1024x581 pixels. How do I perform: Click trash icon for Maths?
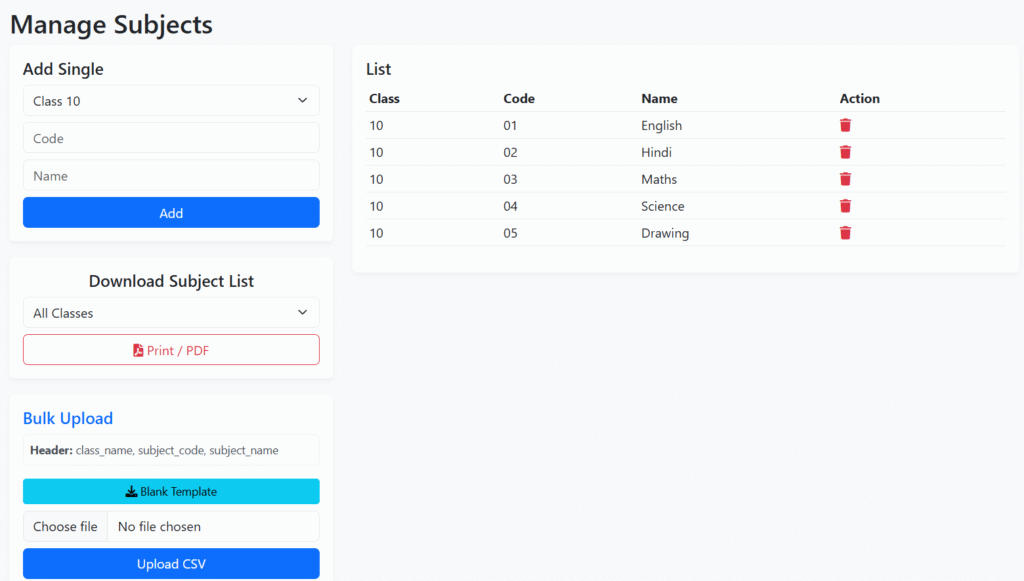pos(845,180)
